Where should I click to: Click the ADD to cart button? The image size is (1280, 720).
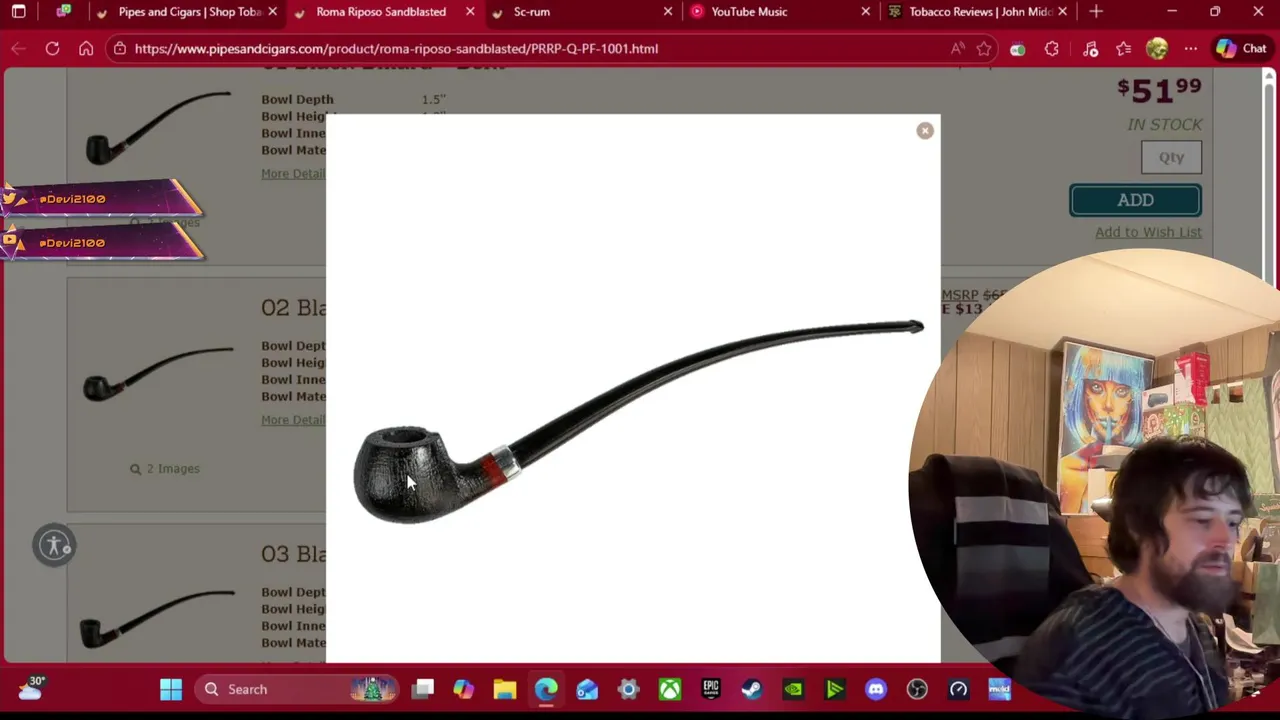(1135, 200)
